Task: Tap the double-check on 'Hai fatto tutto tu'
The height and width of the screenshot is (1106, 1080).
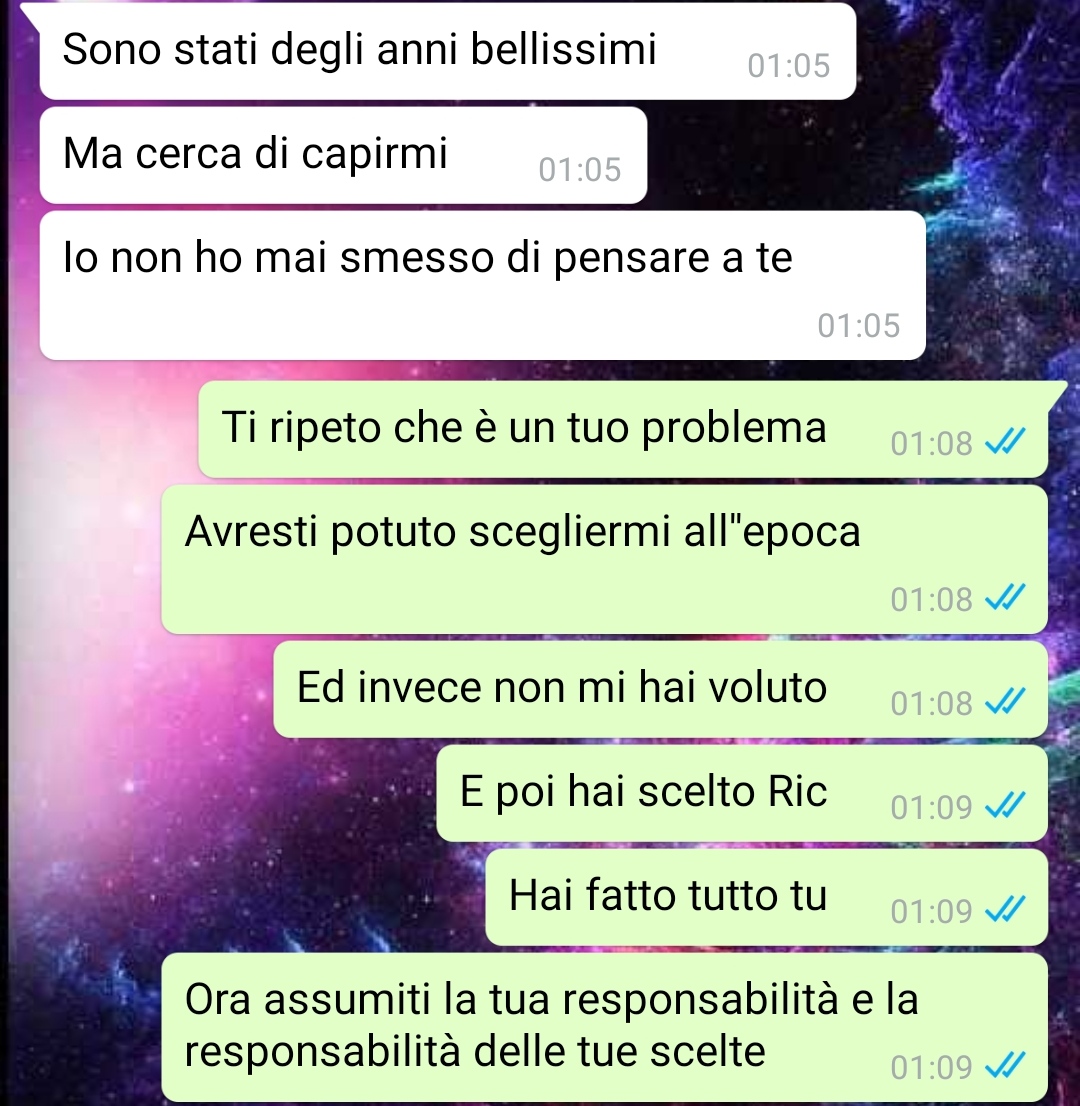Action: pos(1005,910)
